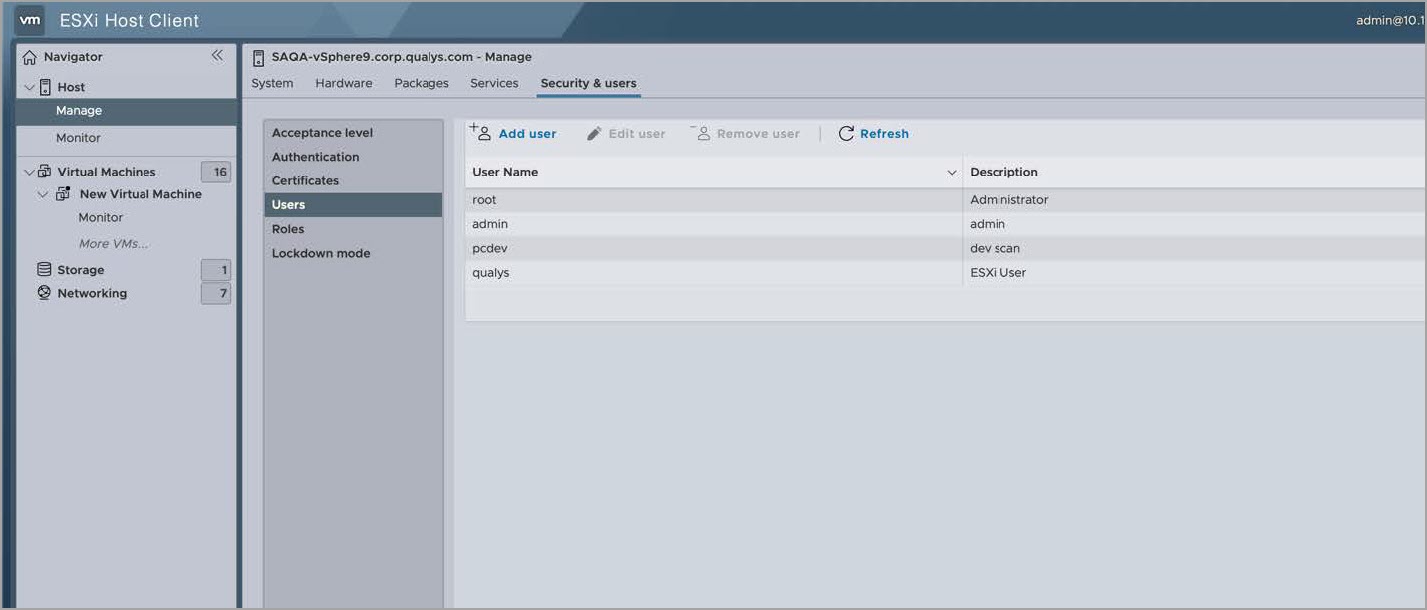This screenshot has width=1427, height=610.
Task: Click the Add user person icon
Action: (x=481, y=133)
